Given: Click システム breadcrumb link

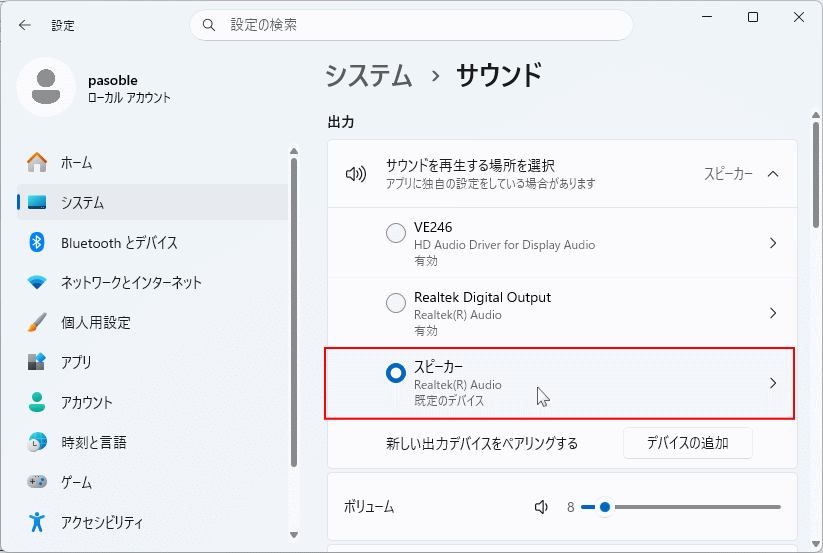Looking at the screenshot, I should (x=368, y=75).
